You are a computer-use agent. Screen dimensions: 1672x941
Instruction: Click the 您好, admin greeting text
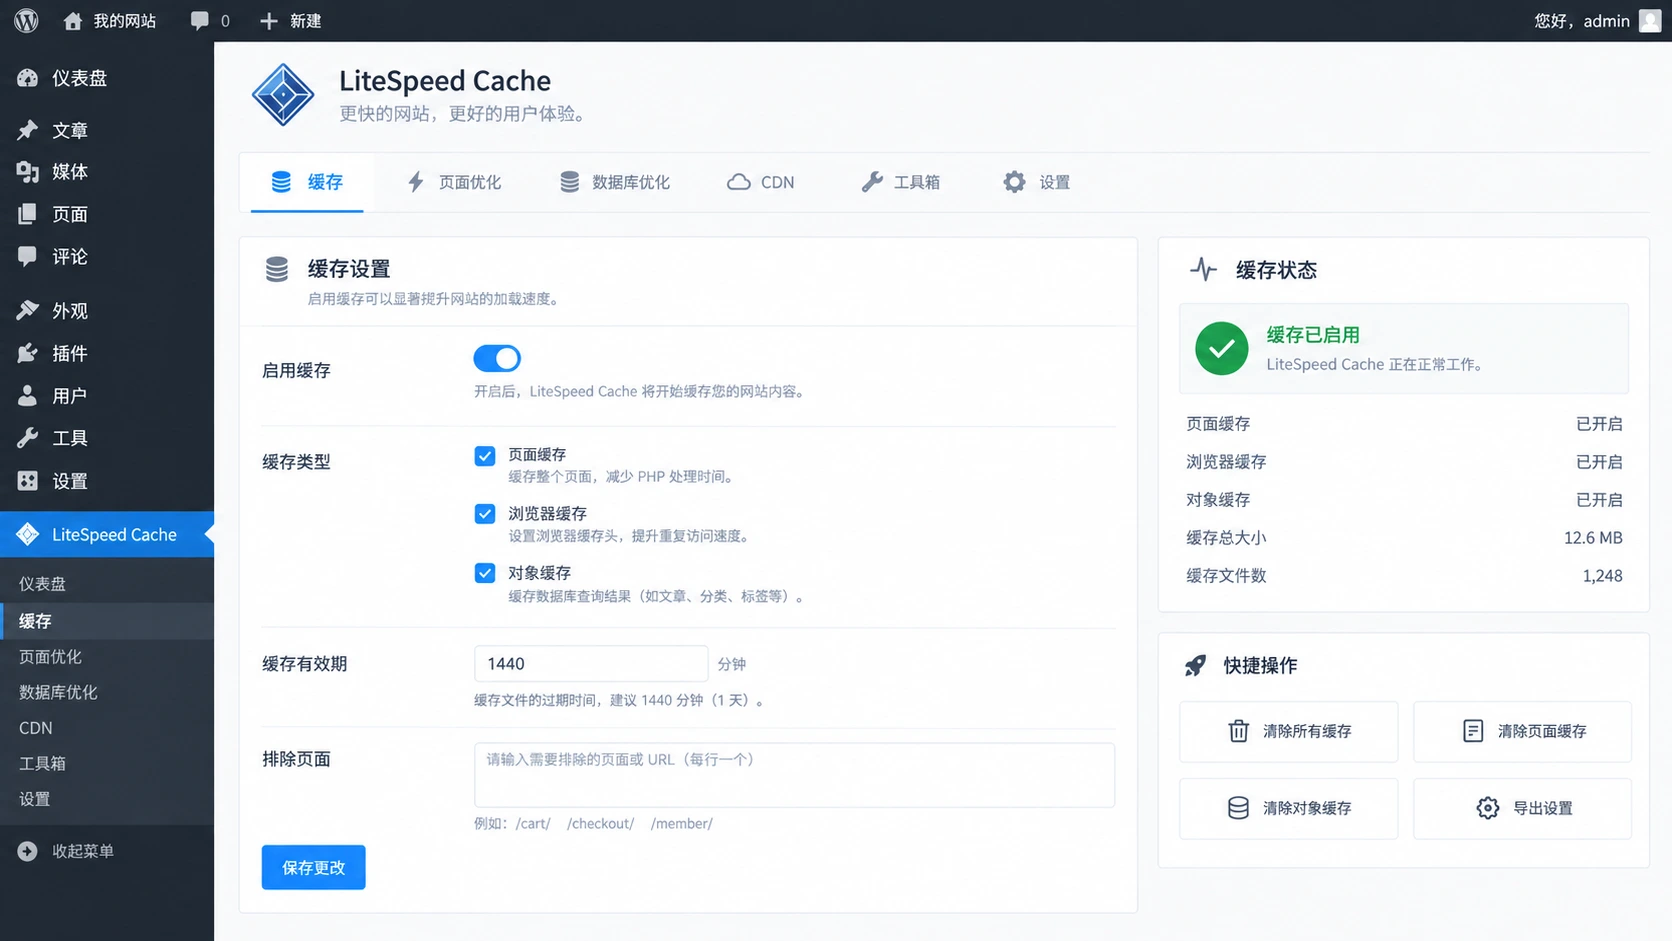[x=1582, y=21]
